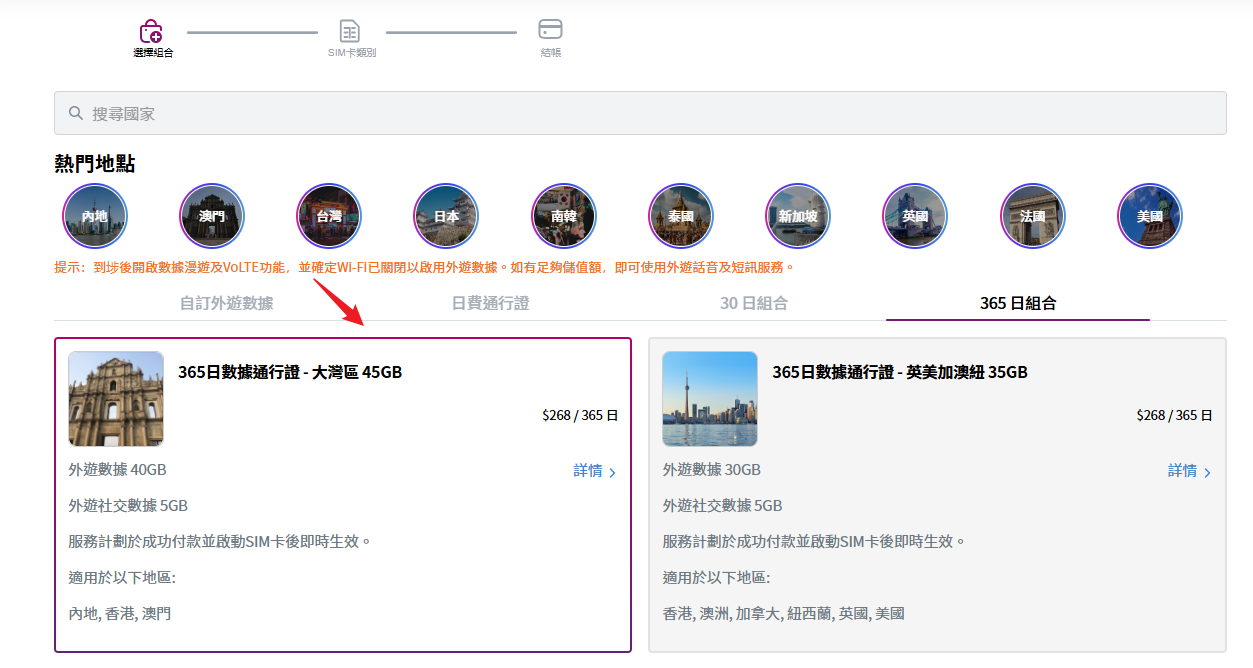The width and height of the screenshot is (1253, 668).
Task: Select the 新加坡 destination circle icon
Action: pyautogui.click(x=798, y=216)
